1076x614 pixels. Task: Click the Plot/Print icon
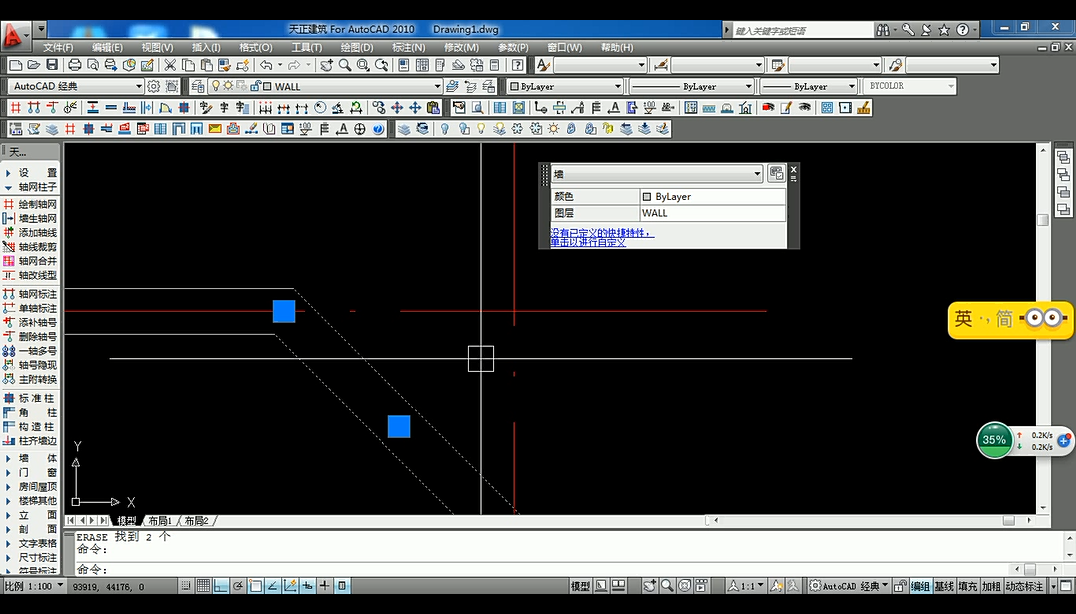74,65
